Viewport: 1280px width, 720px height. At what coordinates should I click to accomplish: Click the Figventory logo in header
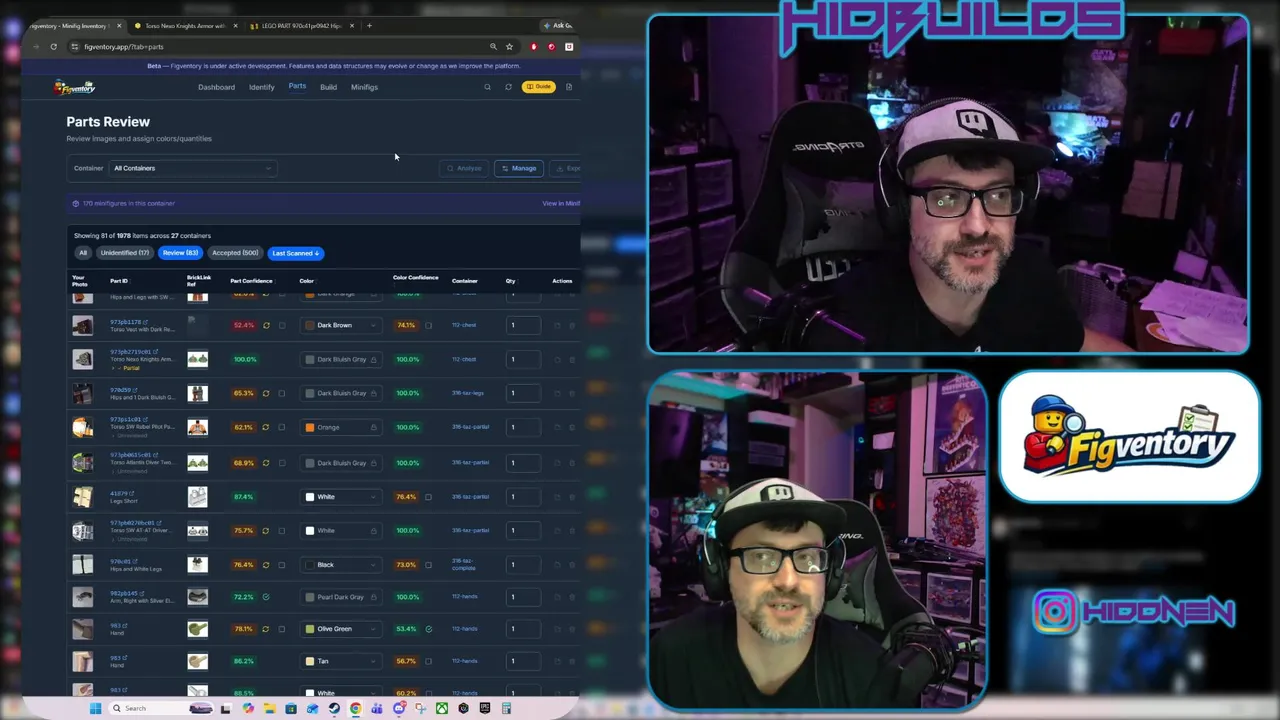75,87
